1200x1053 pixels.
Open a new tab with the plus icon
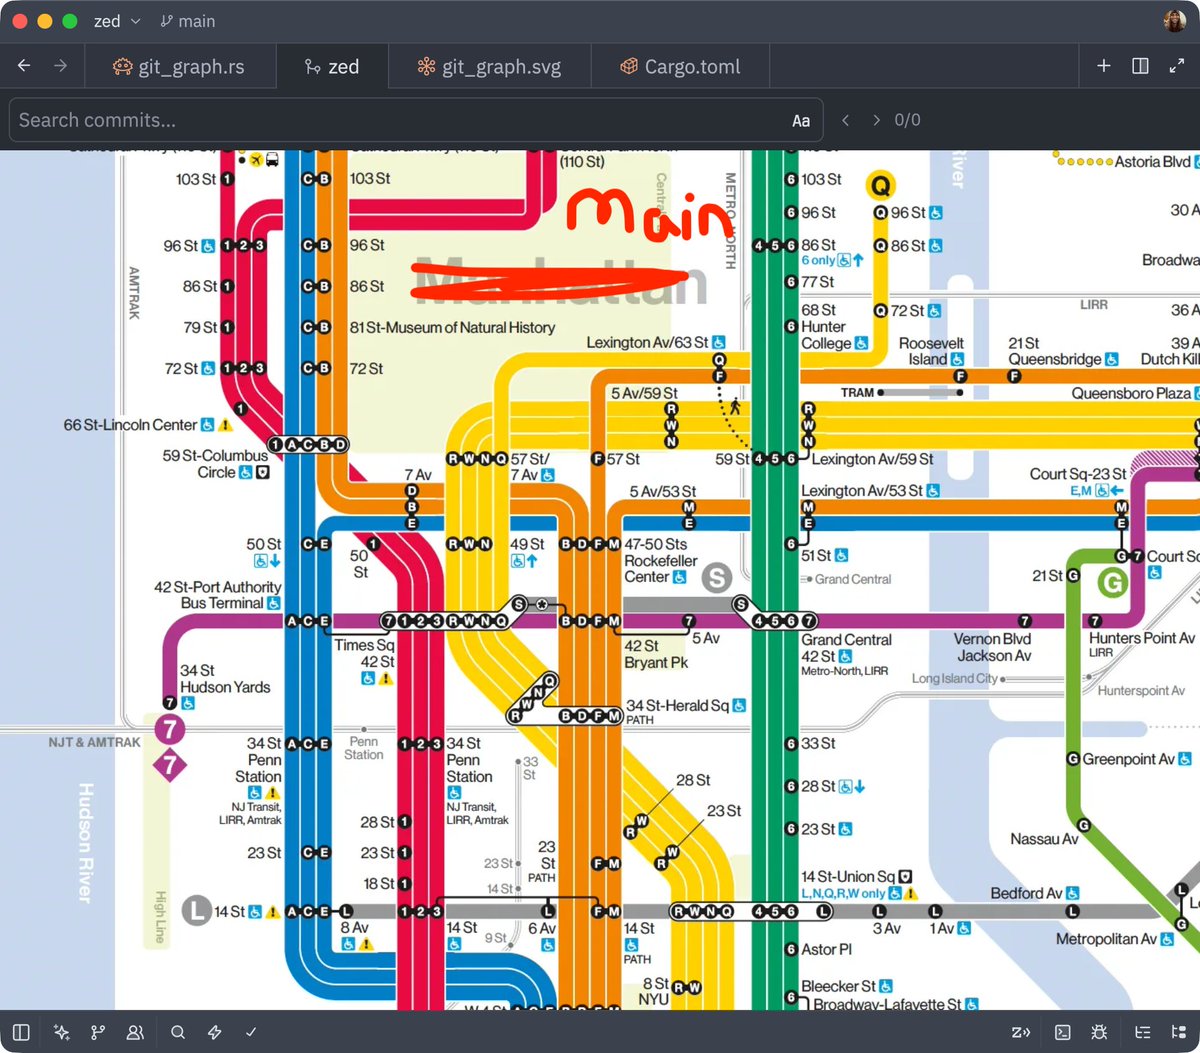tap(1103, 66)
